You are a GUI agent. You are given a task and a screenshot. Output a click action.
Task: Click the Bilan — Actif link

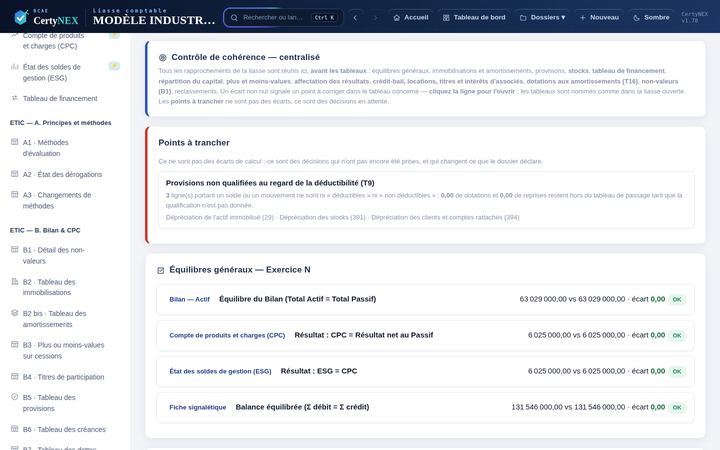click(x=189, y=299)
